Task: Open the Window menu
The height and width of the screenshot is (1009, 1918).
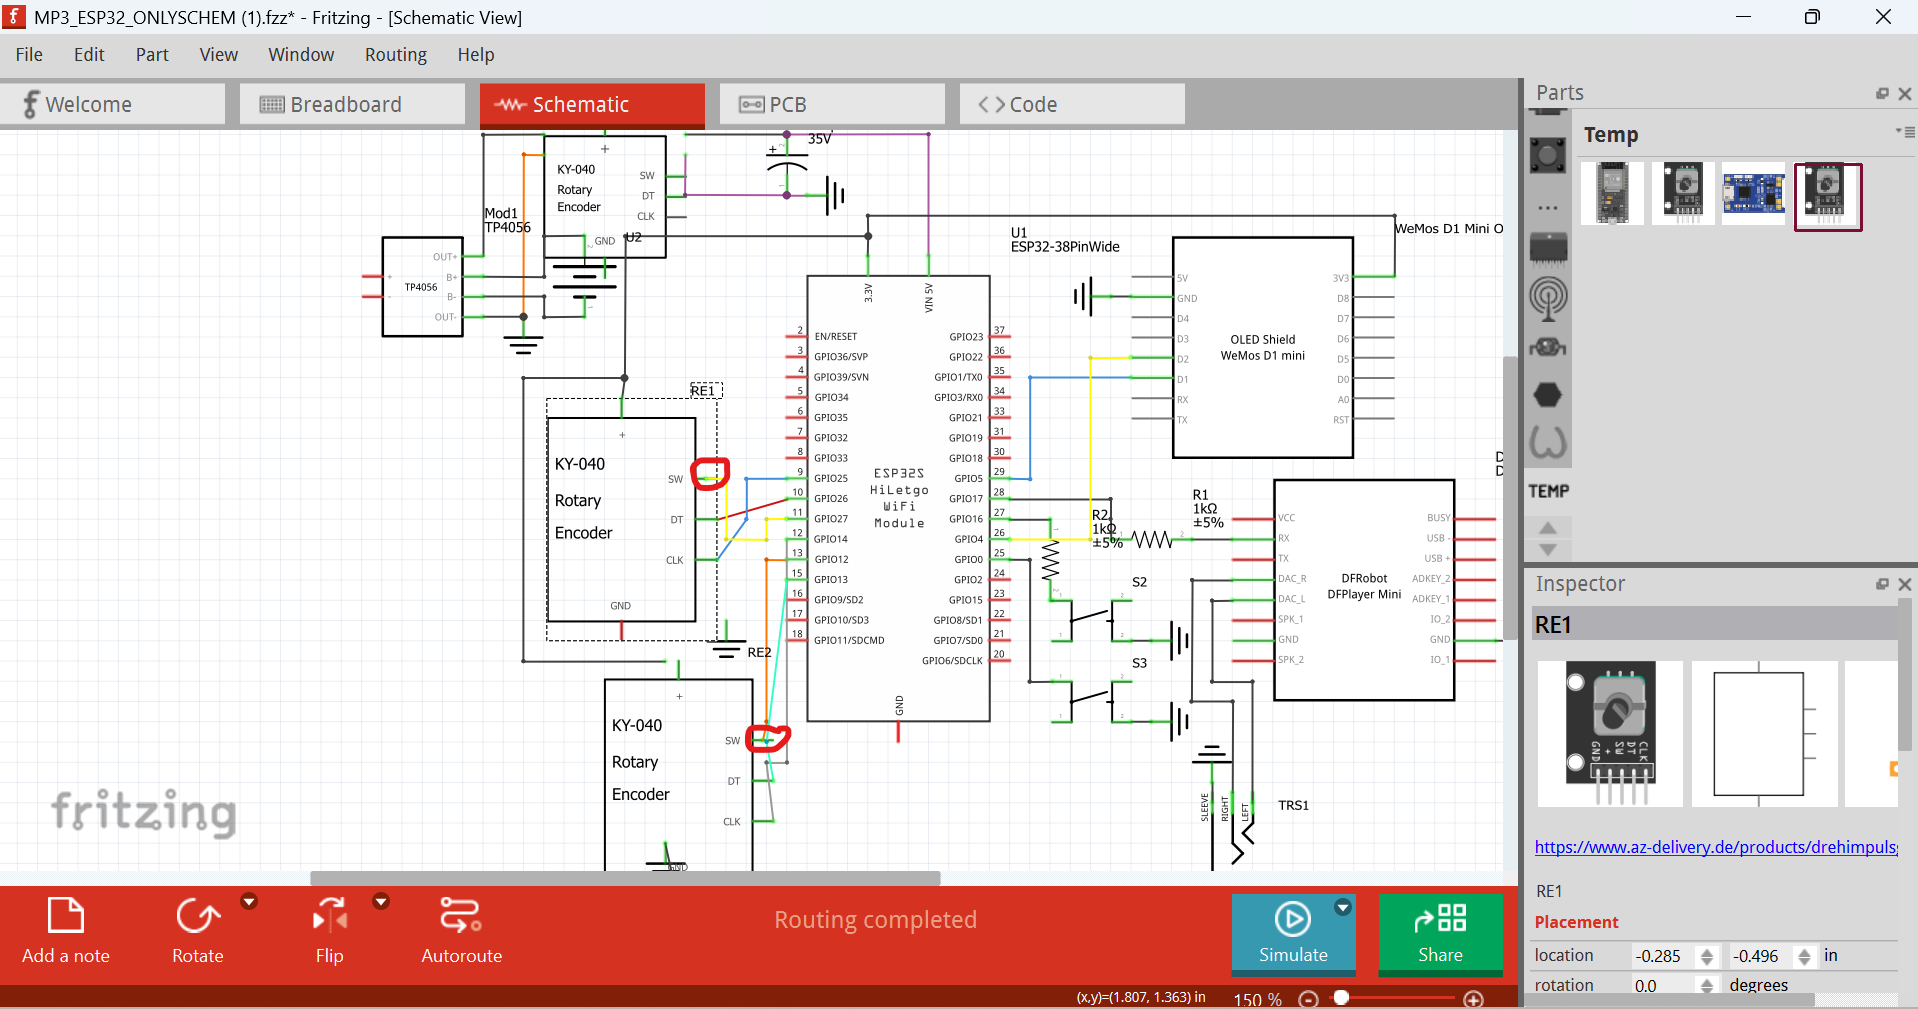Action: [301, 55]
